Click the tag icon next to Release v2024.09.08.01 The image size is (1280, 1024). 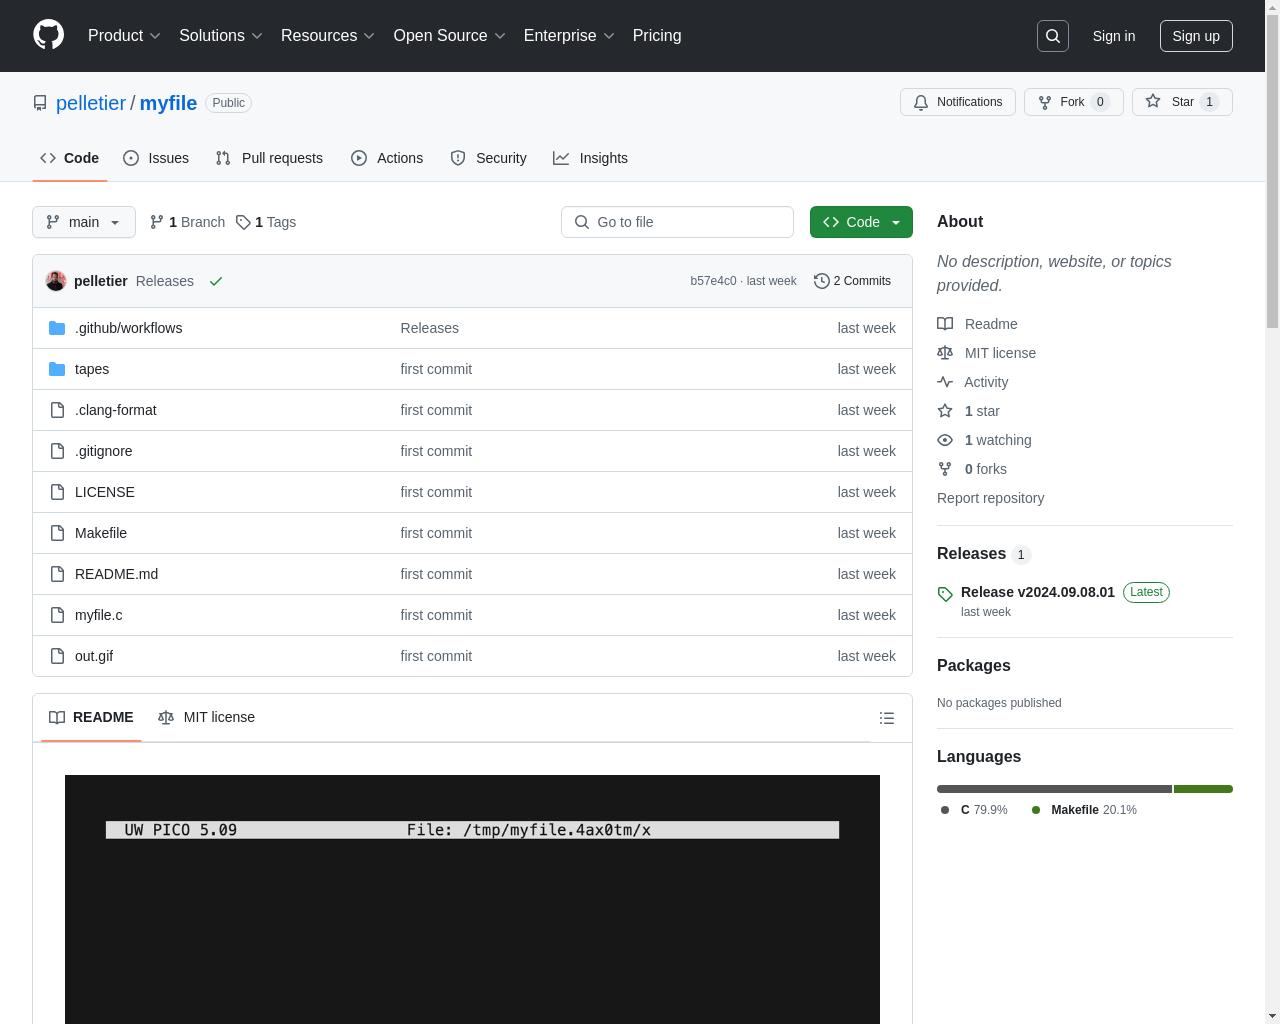point(945,594)
